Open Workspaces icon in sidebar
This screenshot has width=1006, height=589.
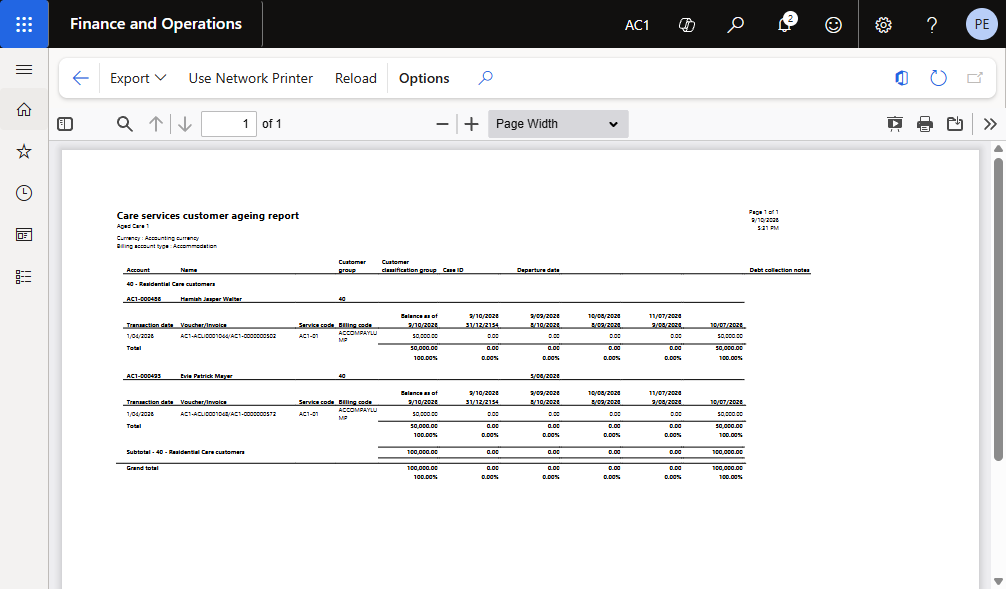24,235
